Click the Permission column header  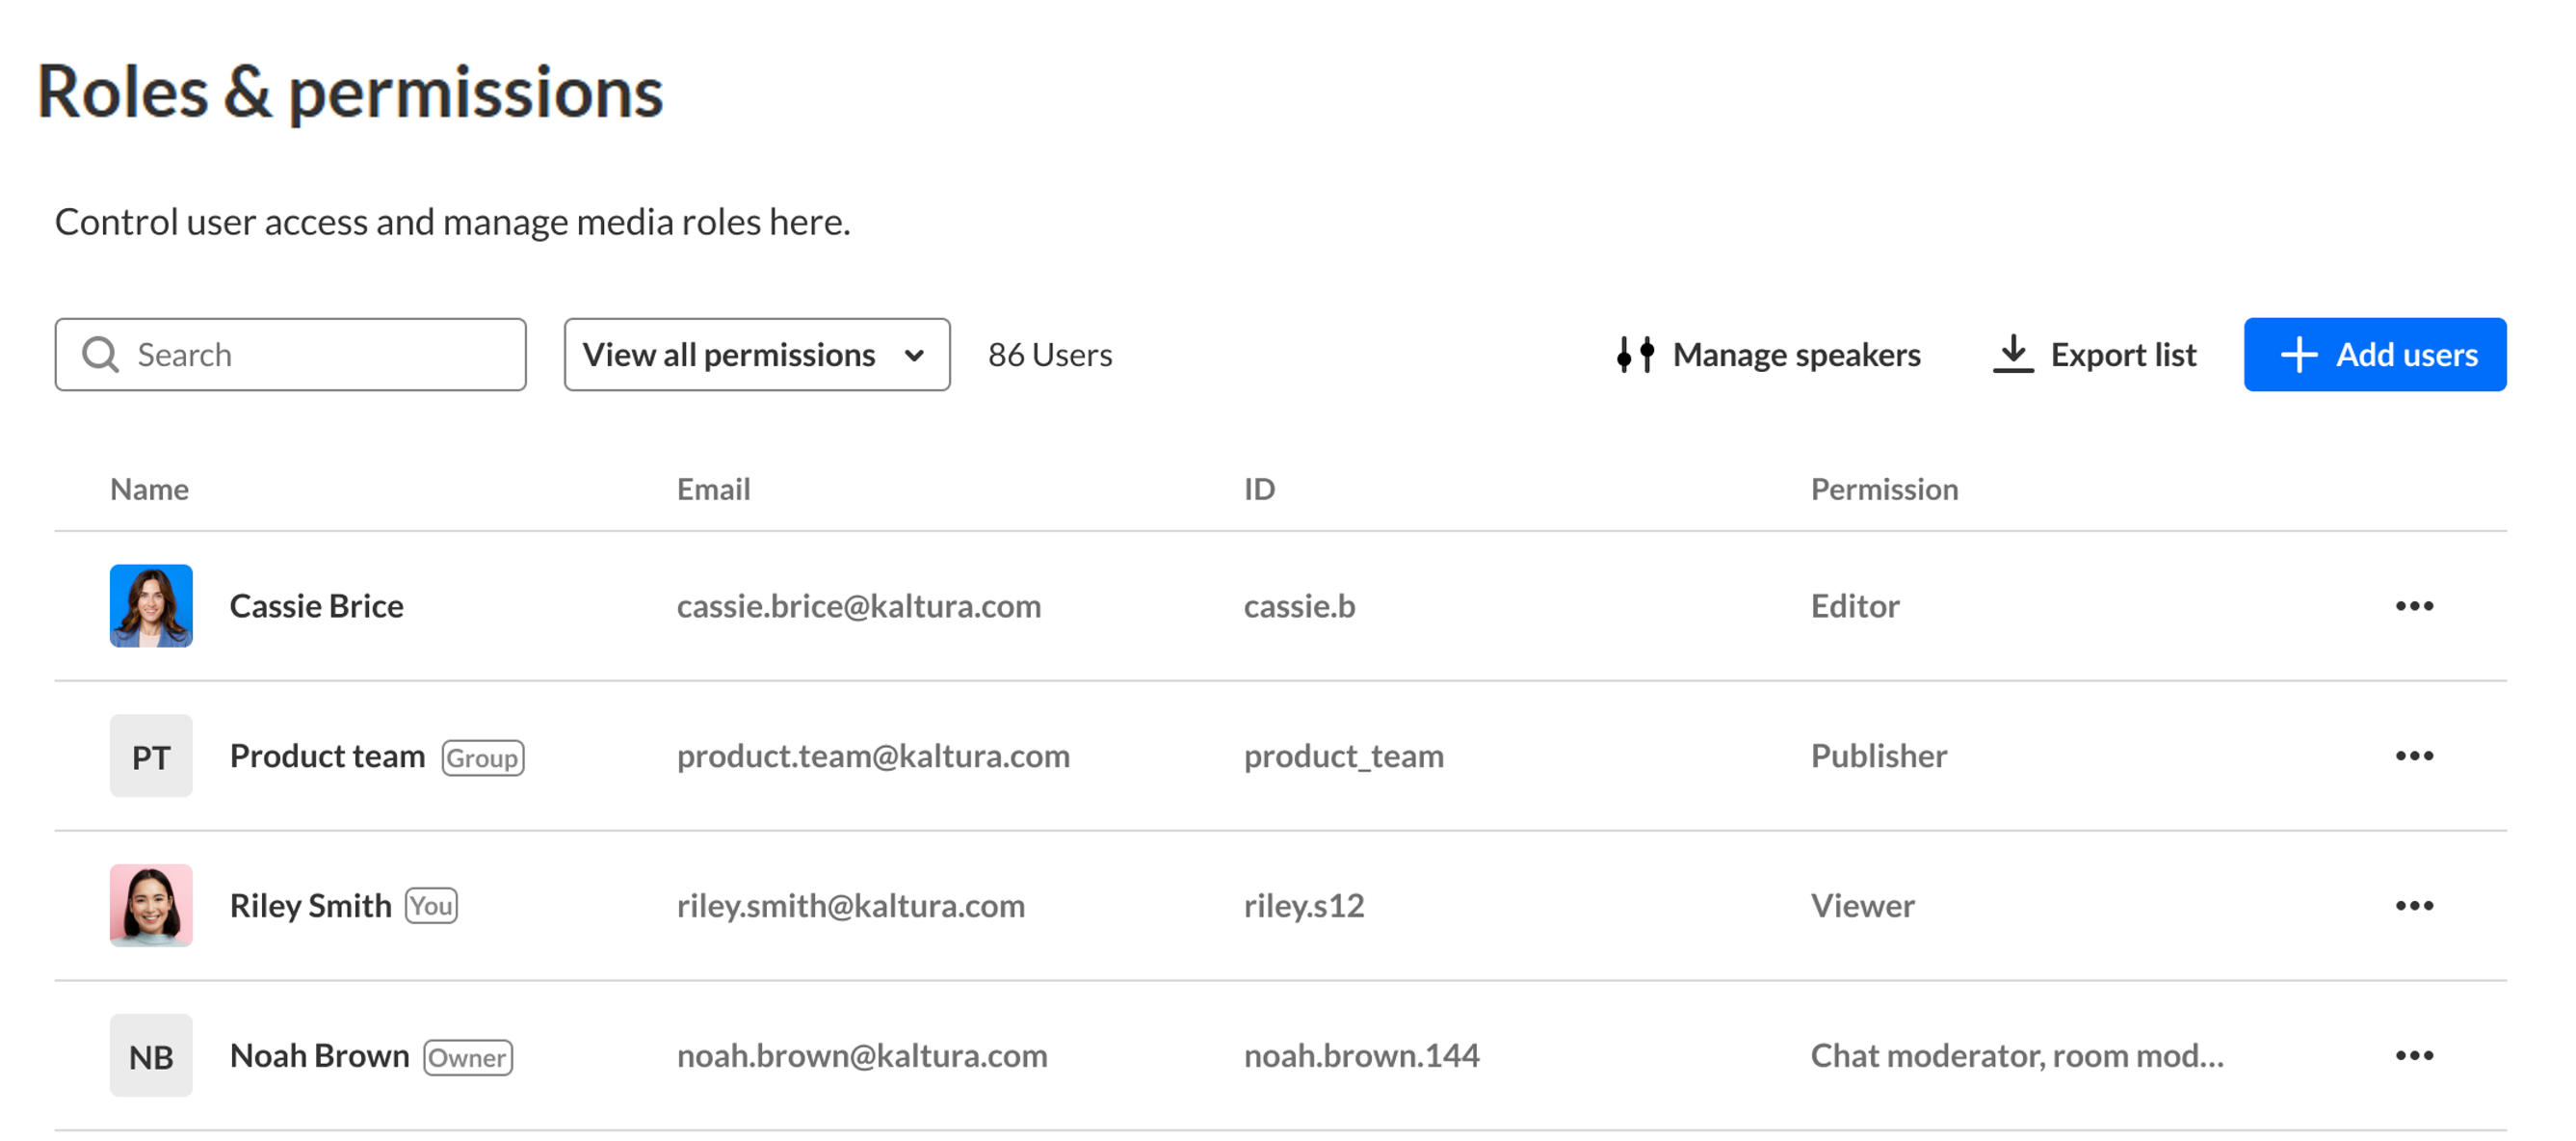tap(1883, 489)
